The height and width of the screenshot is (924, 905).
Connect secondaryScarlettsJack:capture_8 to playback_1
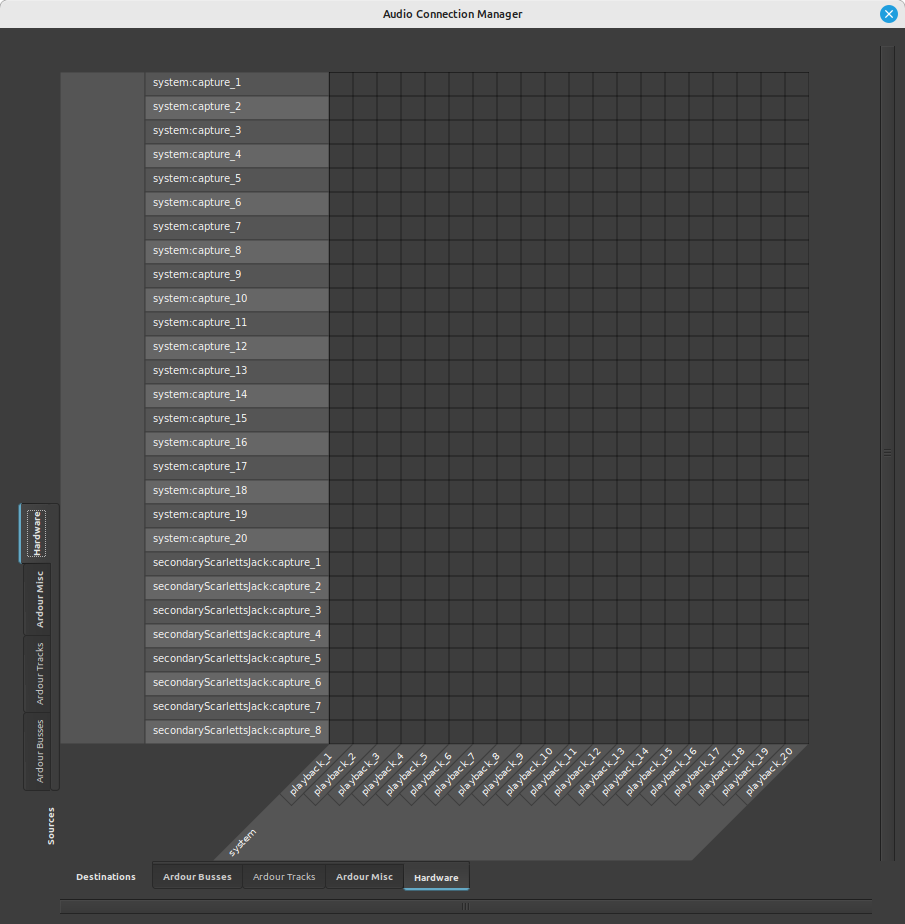(x=342, y=730)
